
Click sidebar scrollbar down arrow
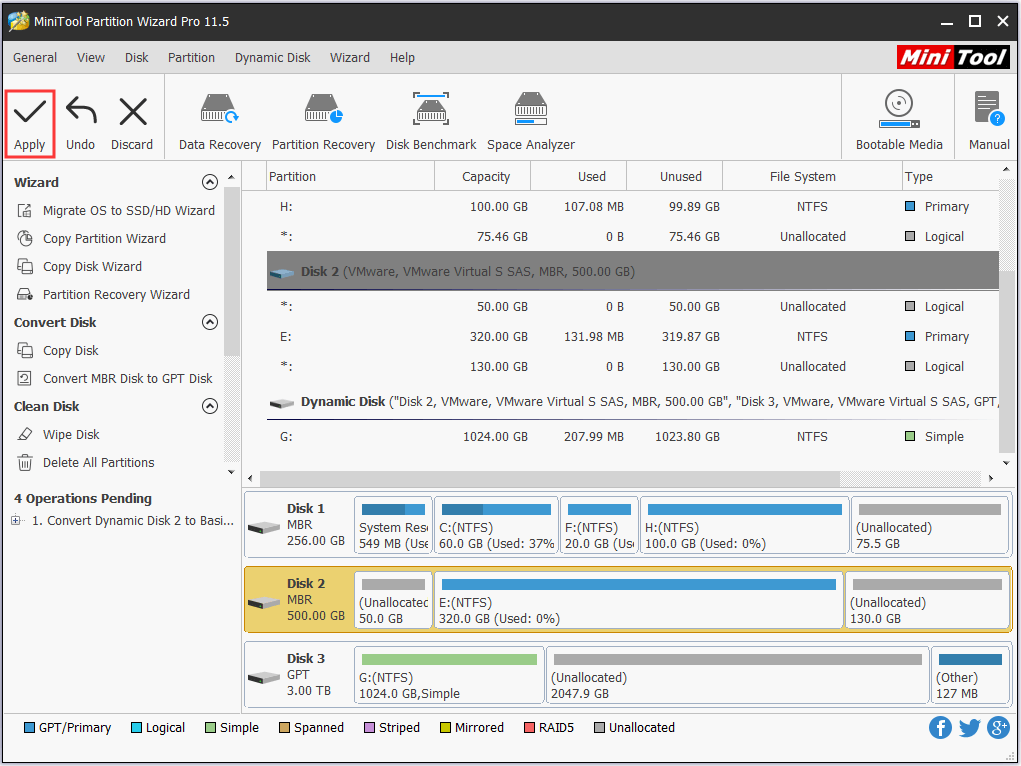coord(231,472)
